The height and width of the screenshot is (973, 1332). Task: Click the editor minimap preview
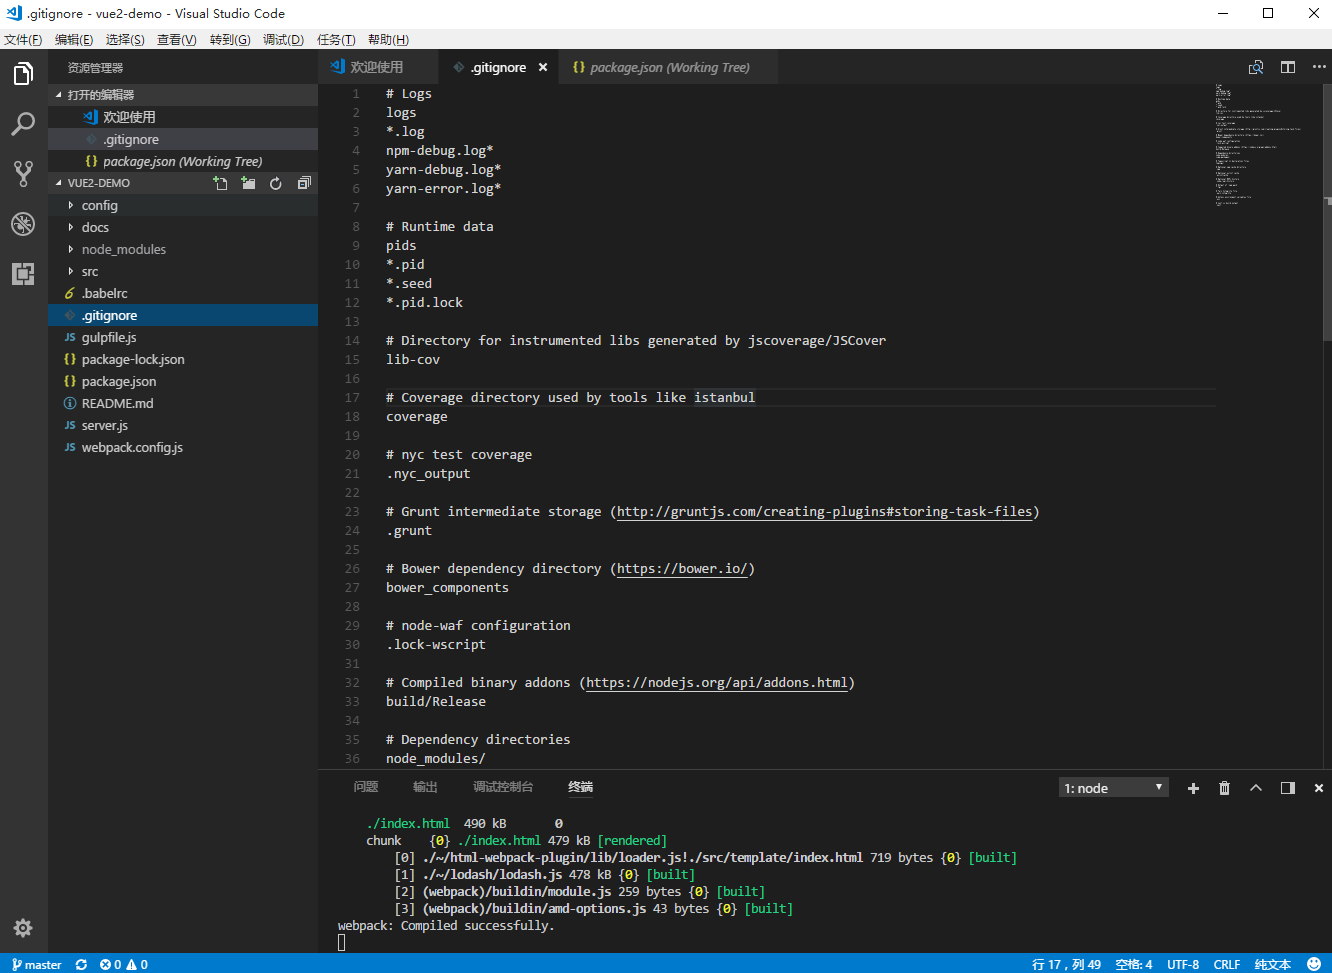[x=1259, y=145]
